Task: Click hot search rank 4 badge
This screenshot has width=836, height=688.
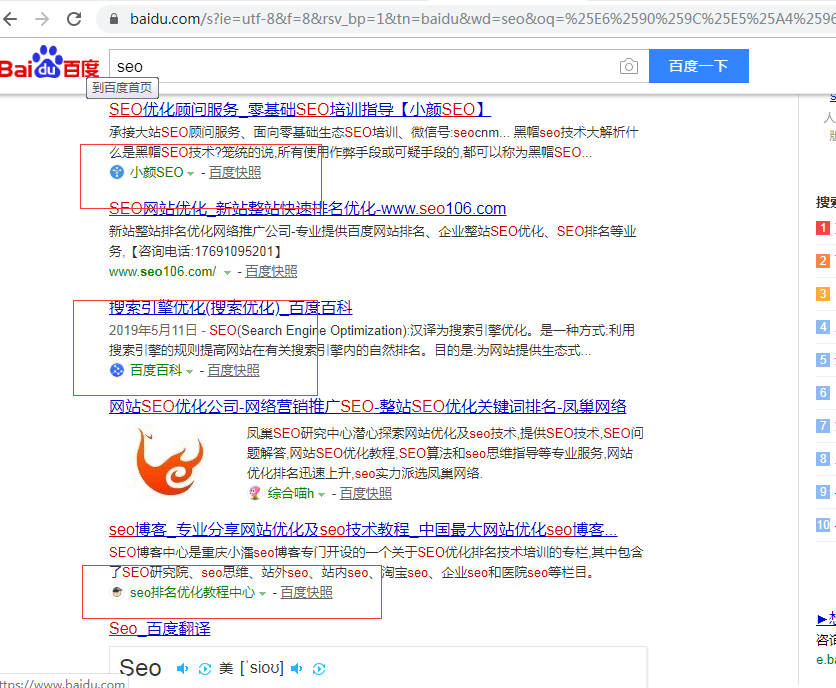Action: [823, 327]
